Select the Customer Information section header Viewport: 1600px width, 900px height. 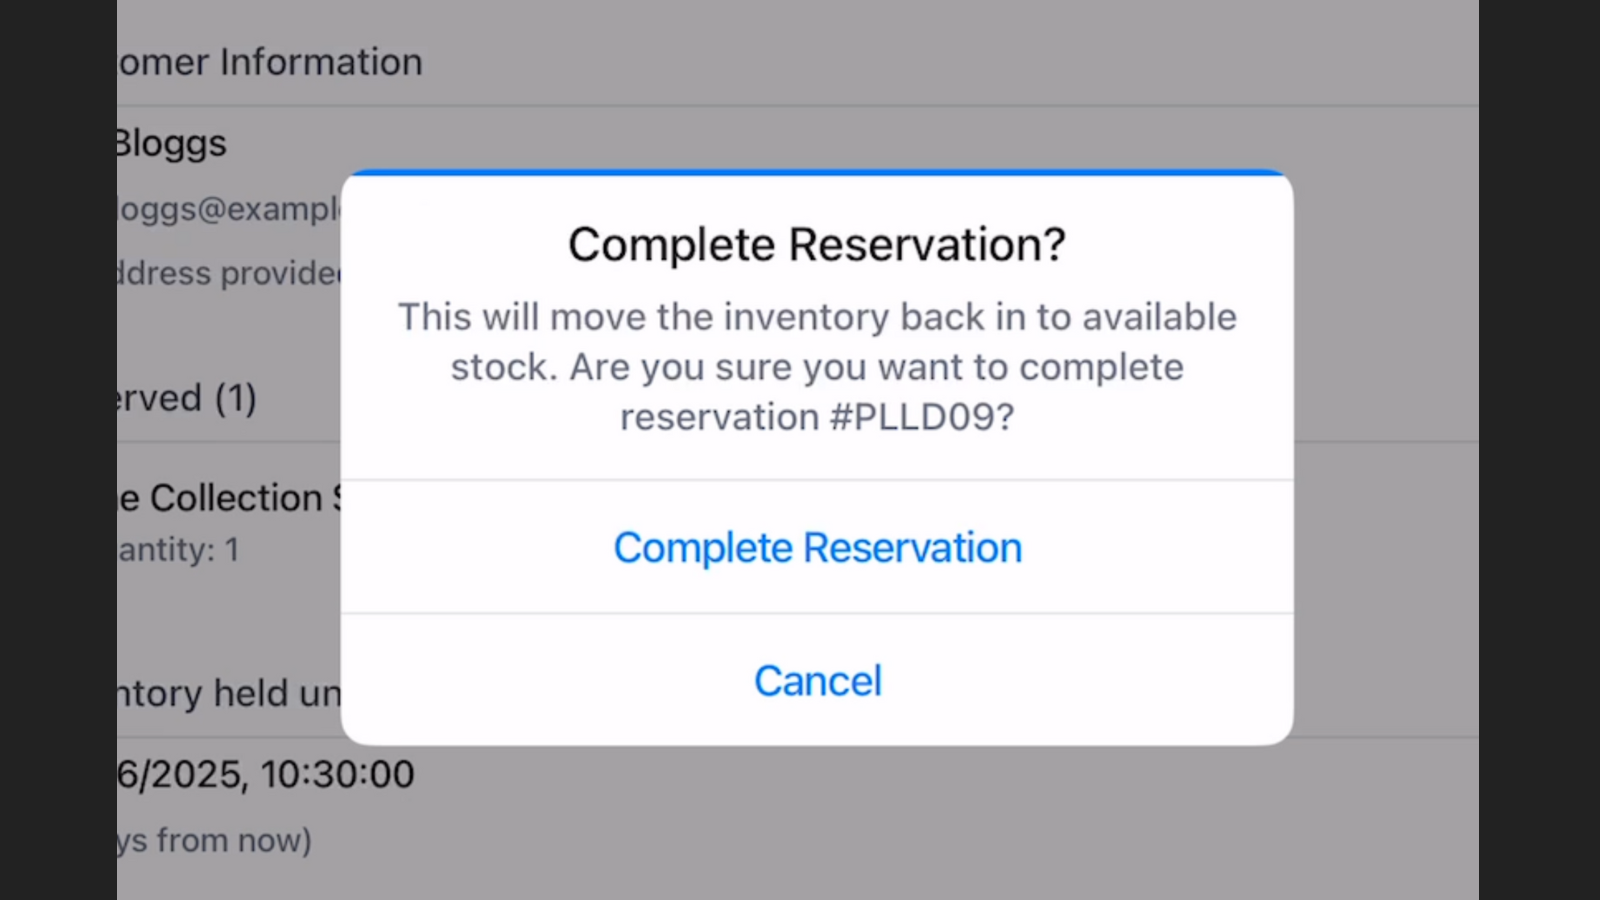tap(270, 62)
